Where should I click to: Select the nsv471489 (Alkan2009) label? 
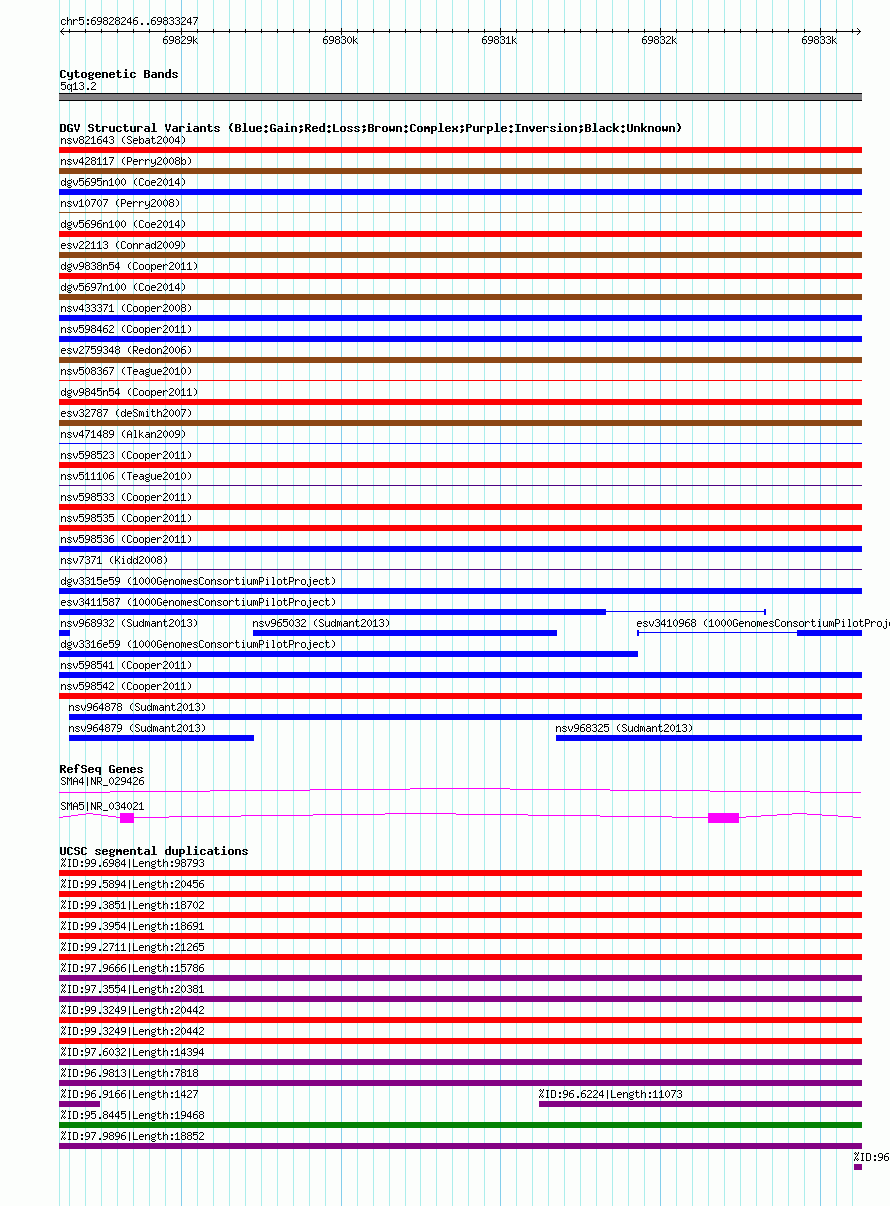(x=123, y=434)
